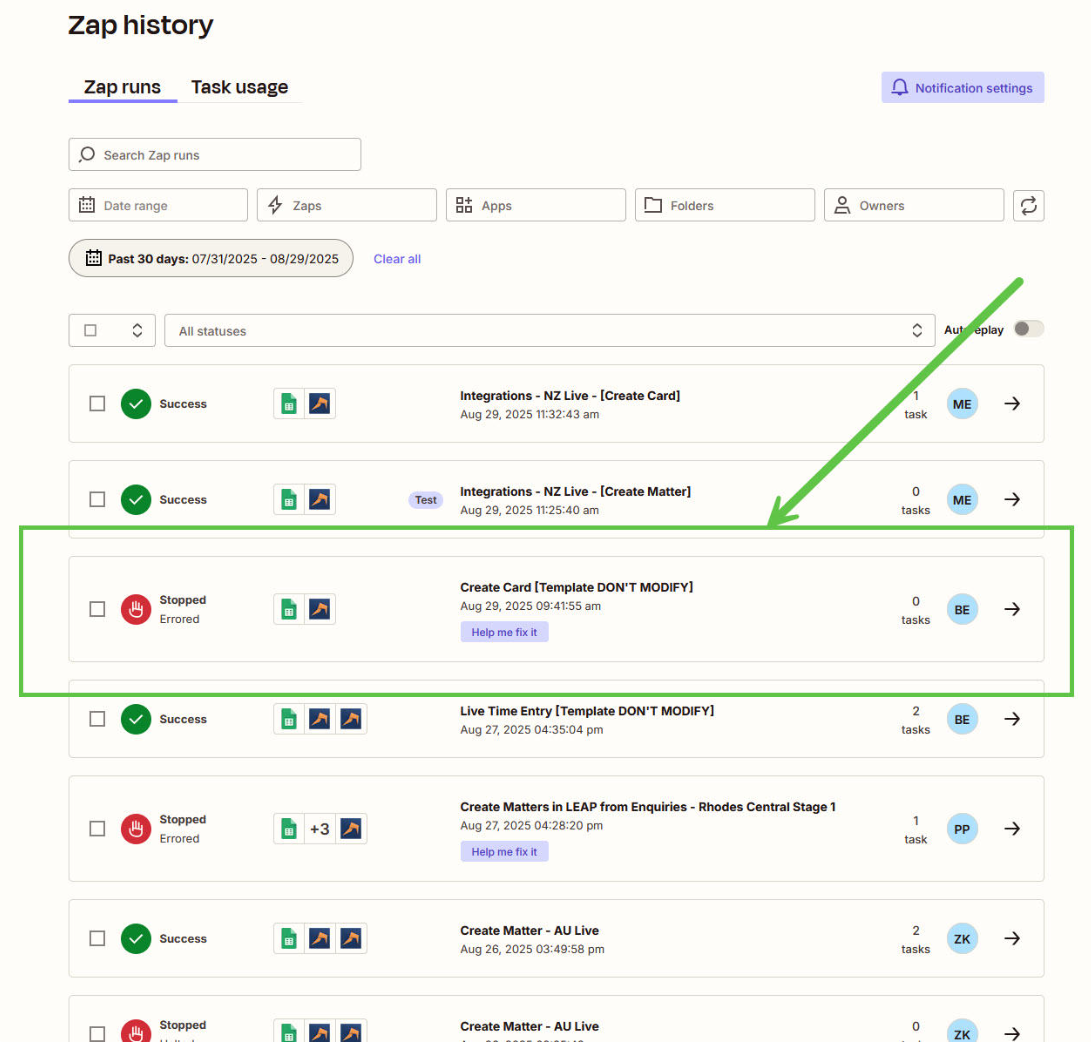Open the Zaps filter dropdown
The height and width of the screenshot is (1059, 1091).
pos(346,205)
